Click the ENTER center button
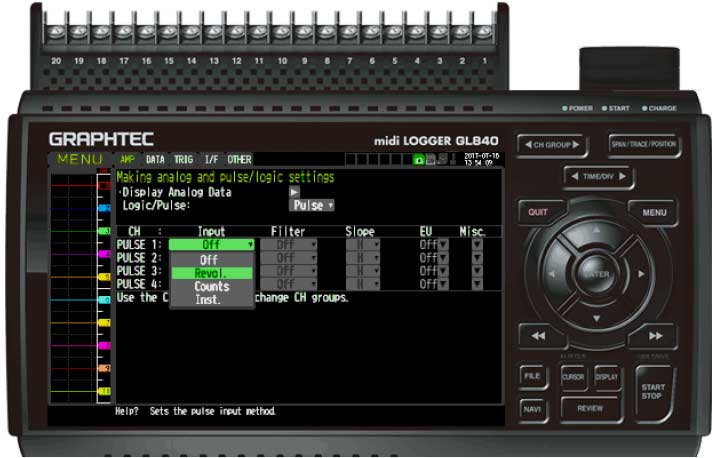This screenshot has height=458, width=712. 596,274
